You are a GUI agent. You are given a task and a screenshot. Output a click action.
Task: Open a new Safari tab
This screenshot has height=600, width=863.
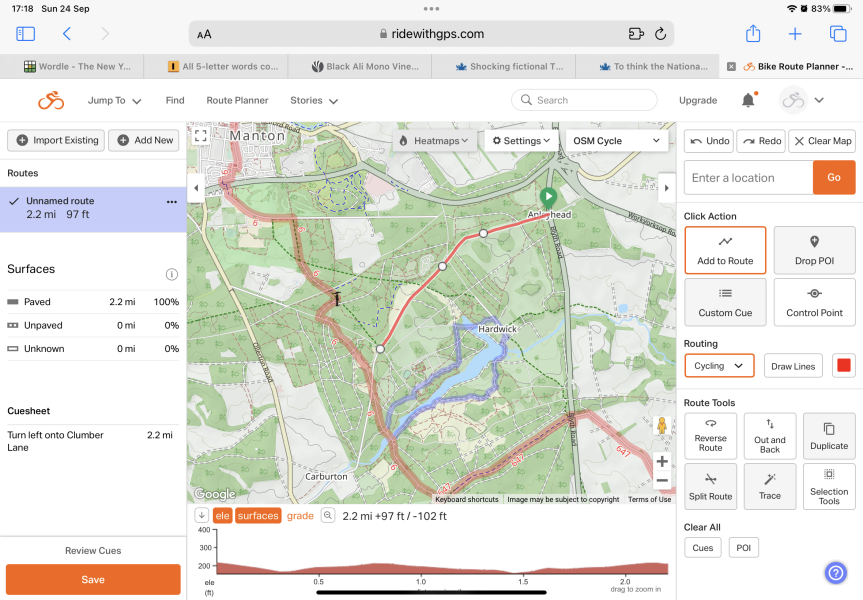point(795,34)
